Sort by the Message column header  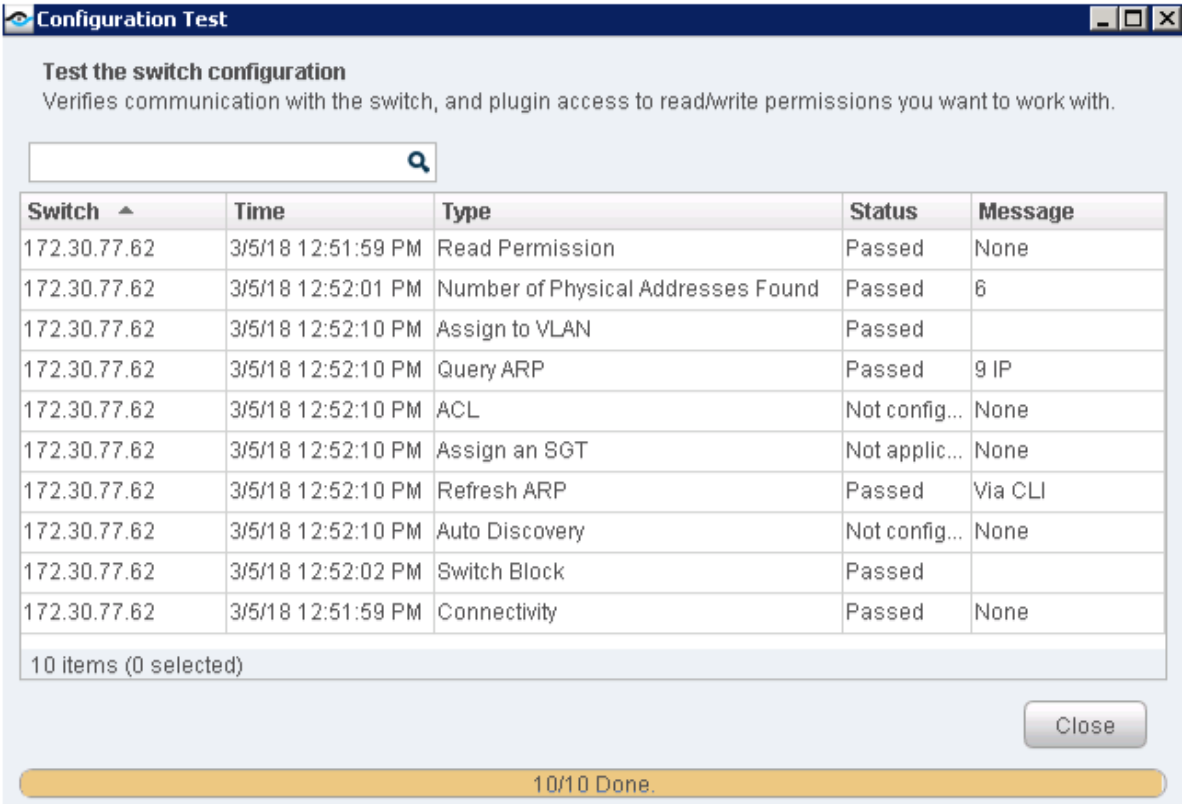[1026, 212]
